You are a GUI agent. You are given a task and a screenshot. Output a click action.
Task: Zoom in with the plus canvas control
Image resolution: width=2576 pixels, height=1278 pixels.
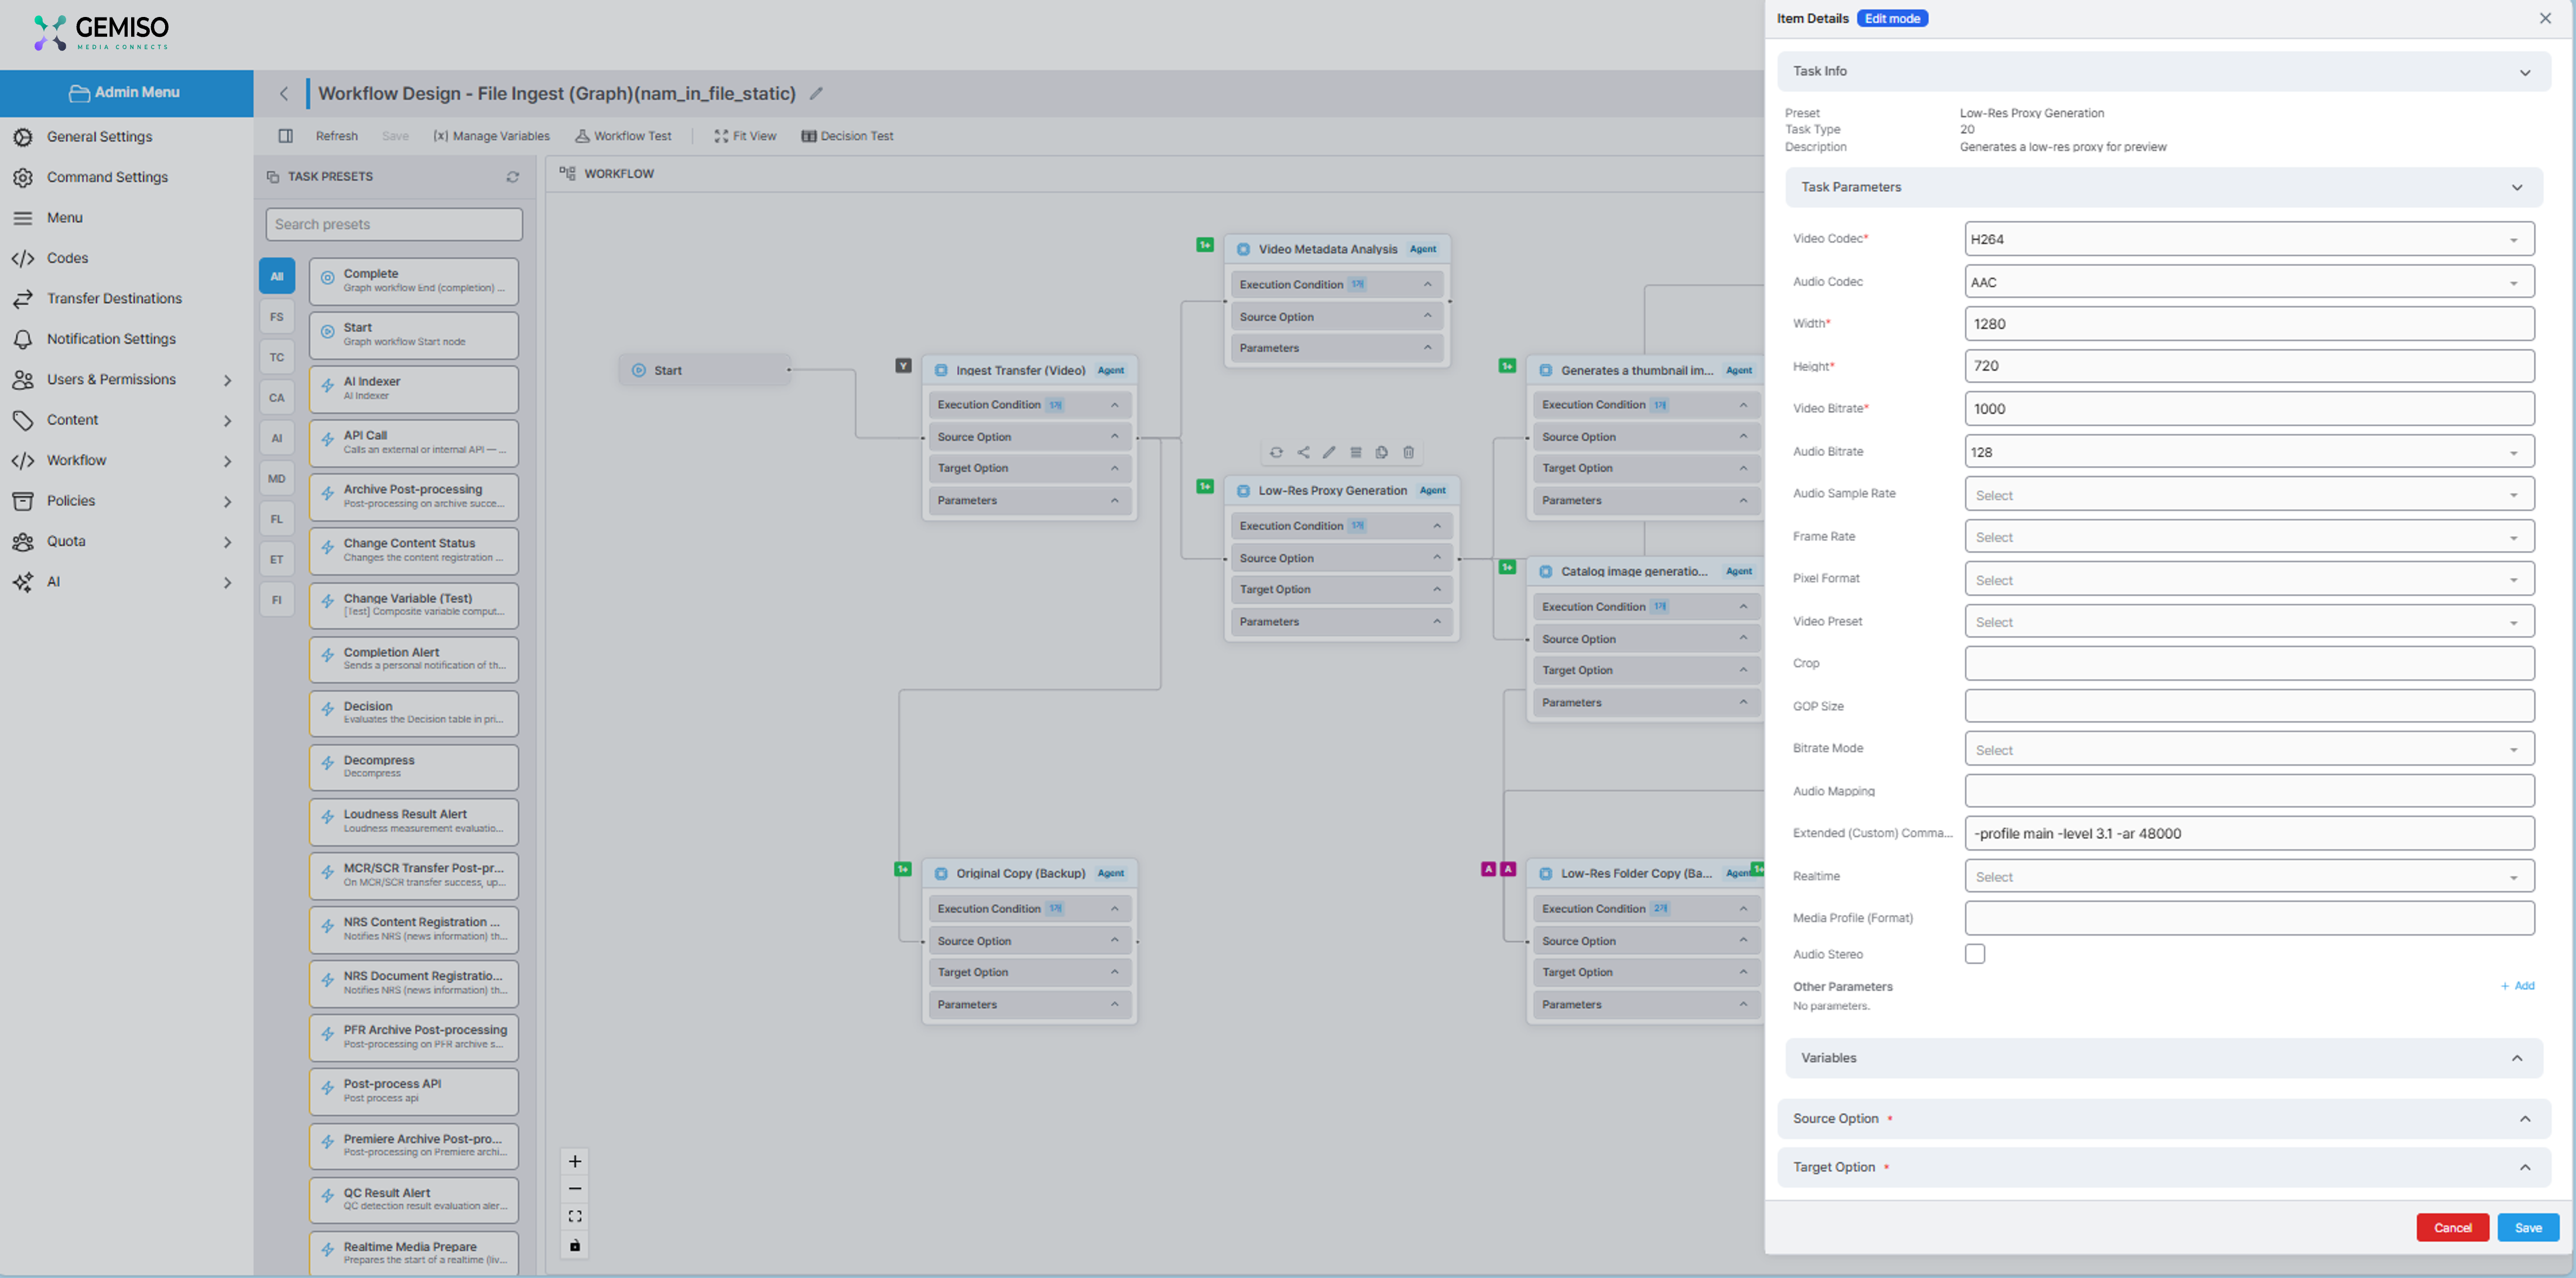575,1161
